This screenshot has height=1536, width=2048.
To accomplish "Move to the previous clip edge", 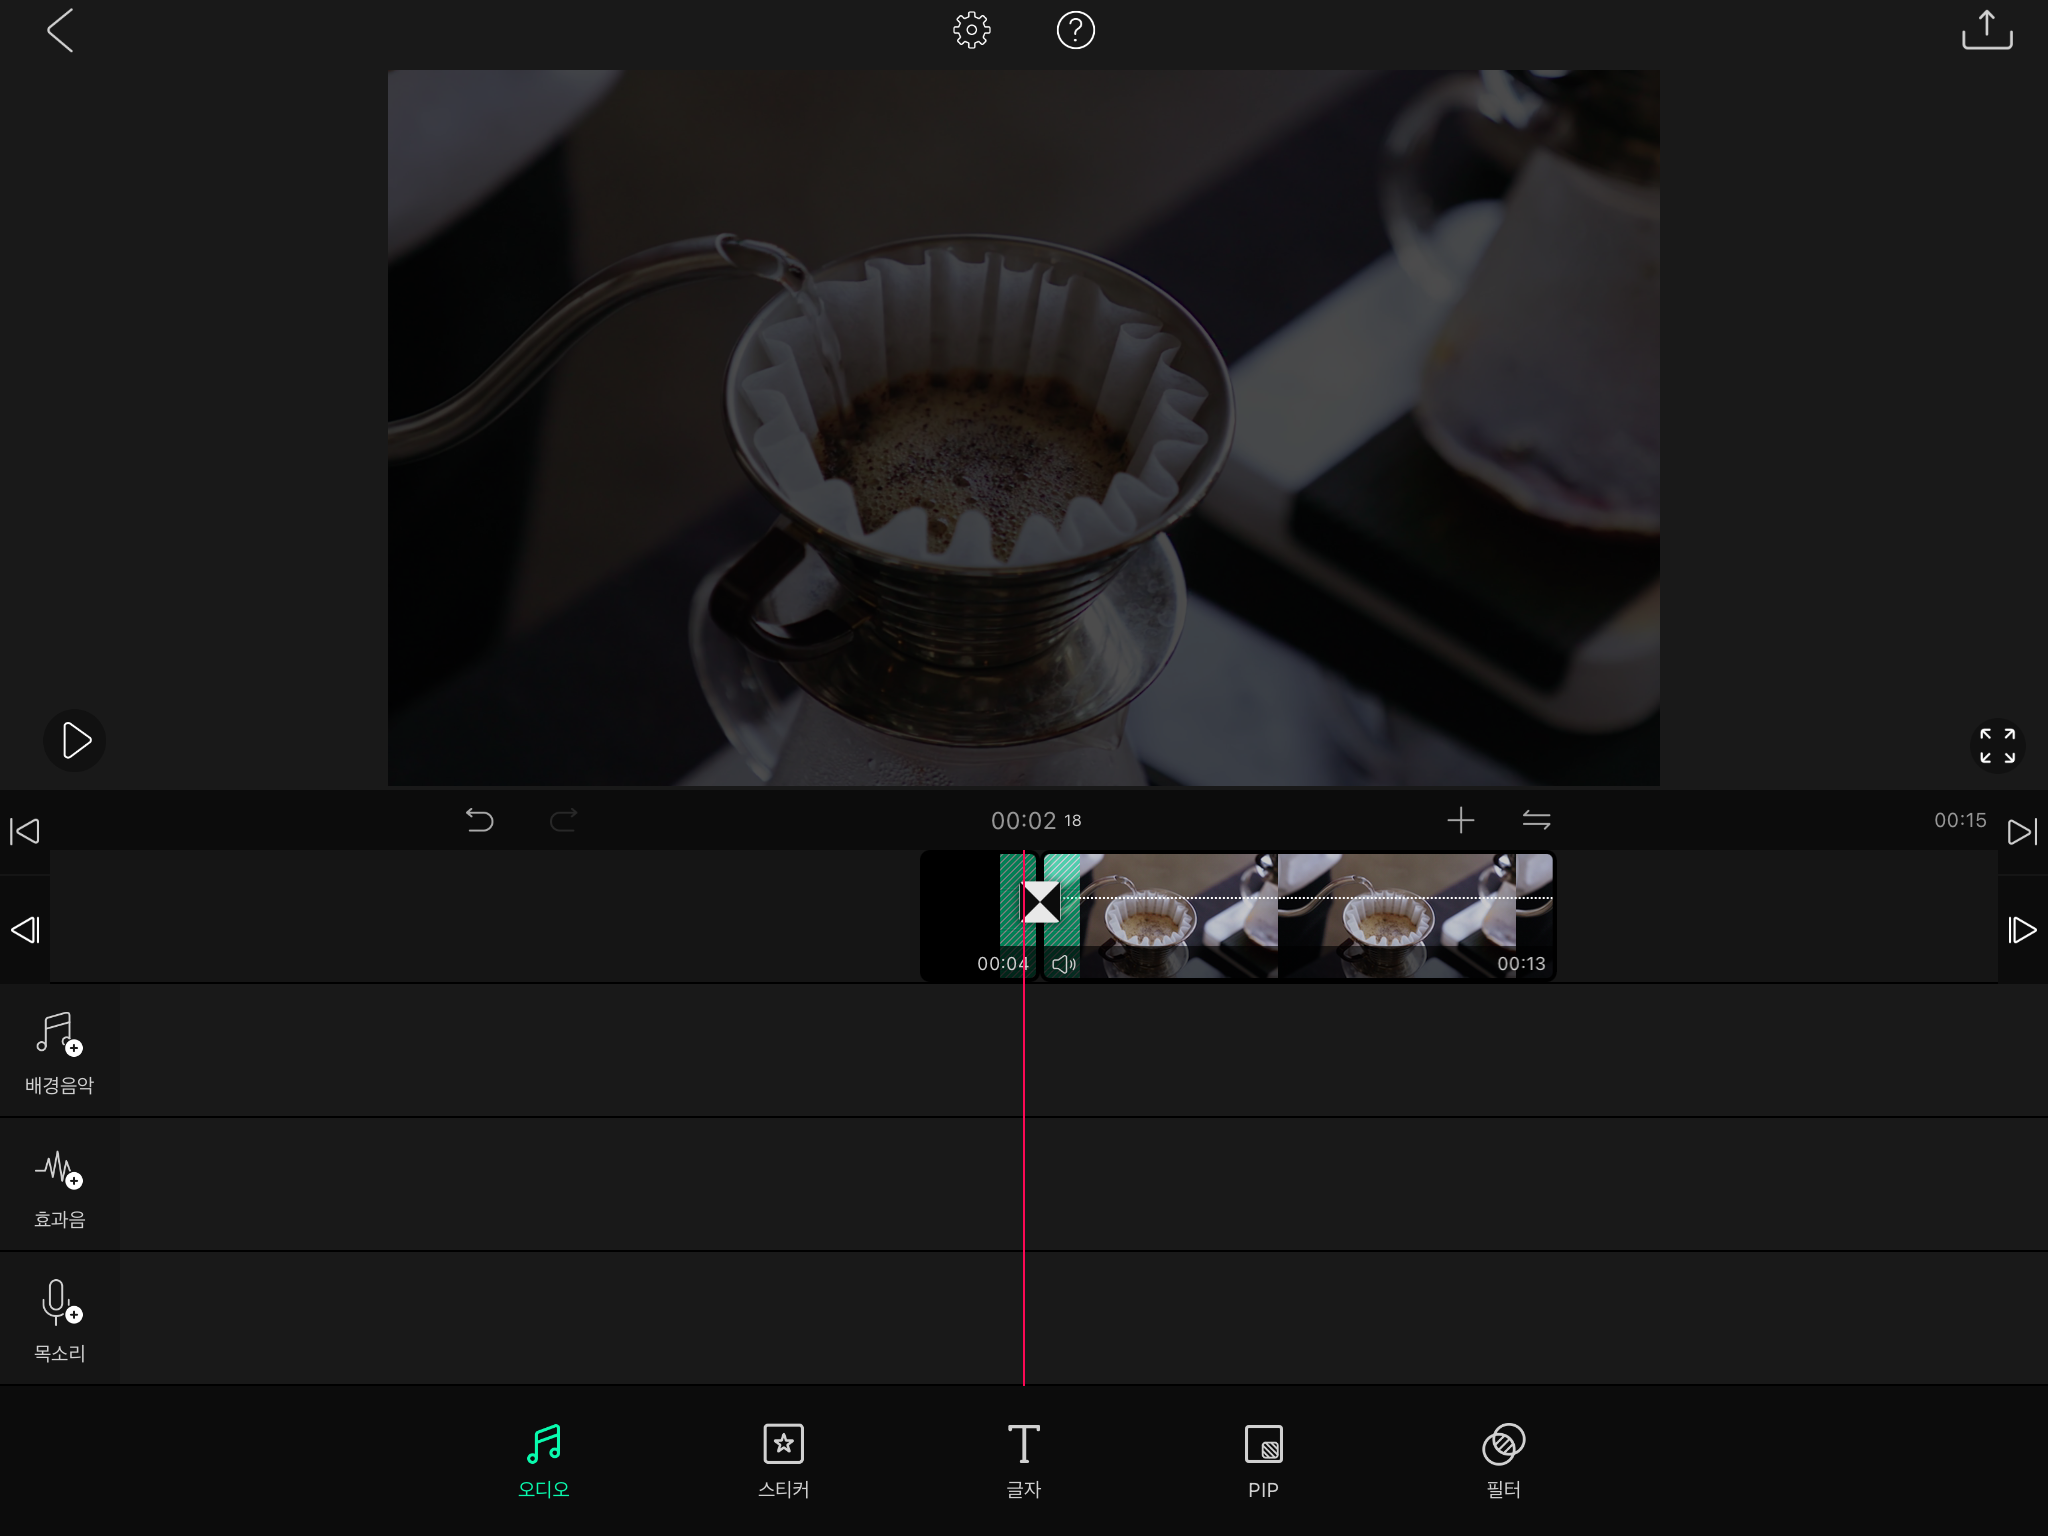I will click(x=25, y=930).
